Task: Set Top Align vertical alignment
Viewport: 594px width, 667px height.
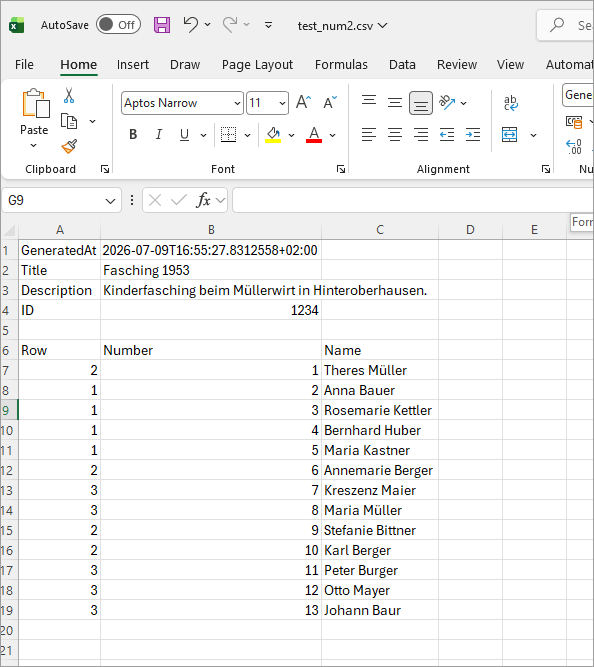Action: click(x=369, y=103)
